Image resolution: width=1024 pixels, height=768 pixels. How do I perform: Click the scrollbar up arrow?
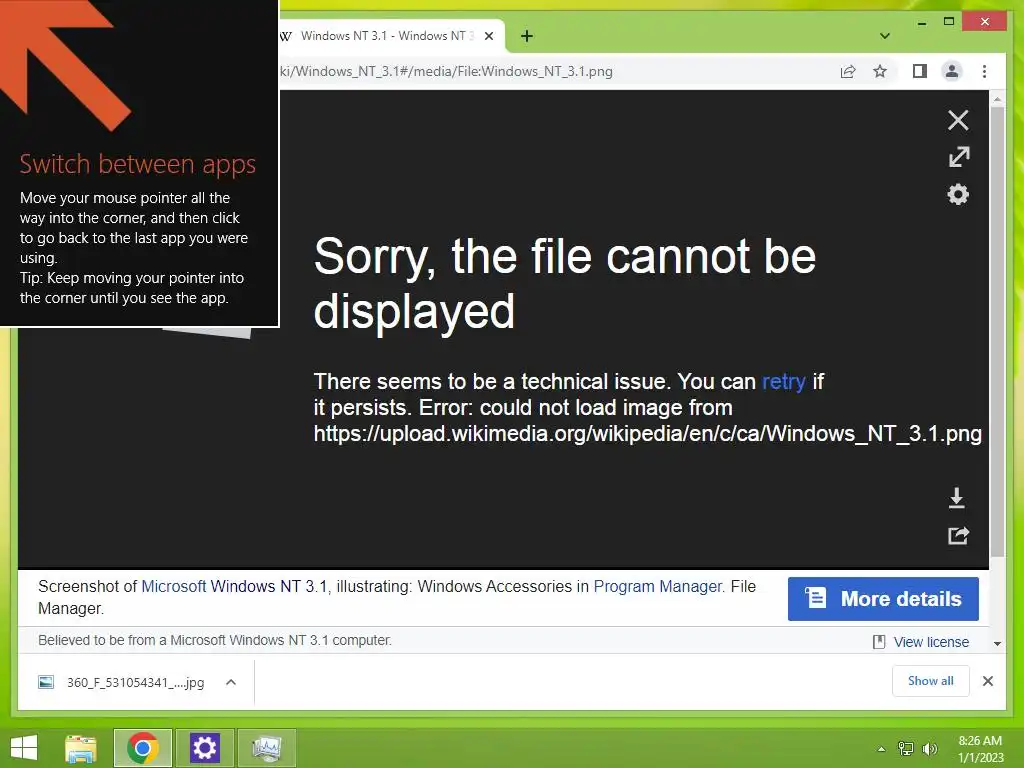coord(997,100)
